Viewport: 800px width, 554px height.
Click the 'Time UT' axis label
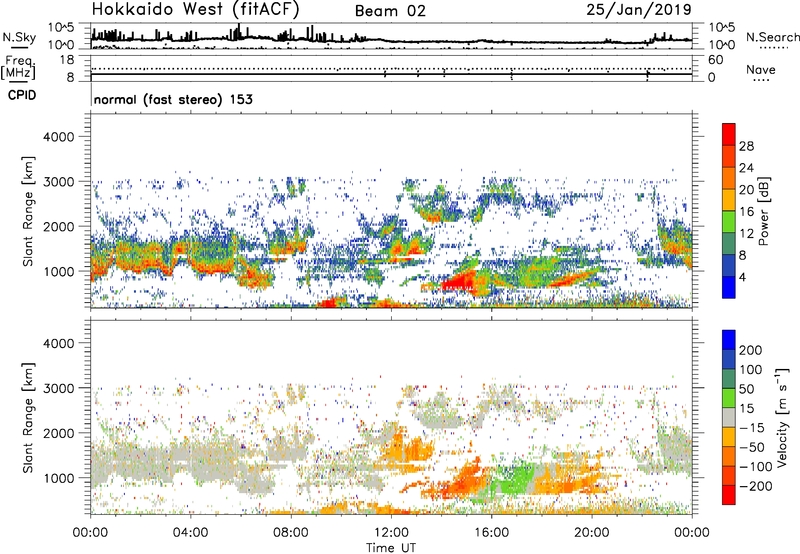391,548
